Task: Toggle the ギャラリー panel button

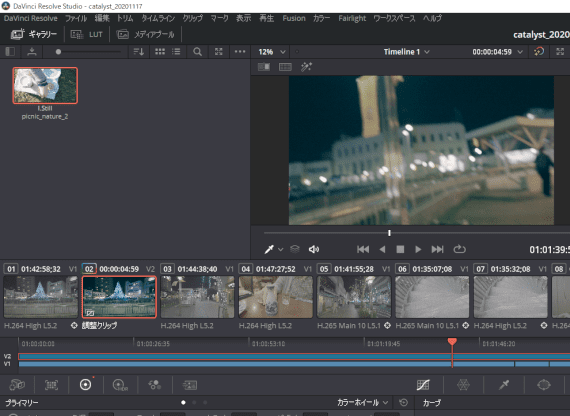Action: coord(34,34)
